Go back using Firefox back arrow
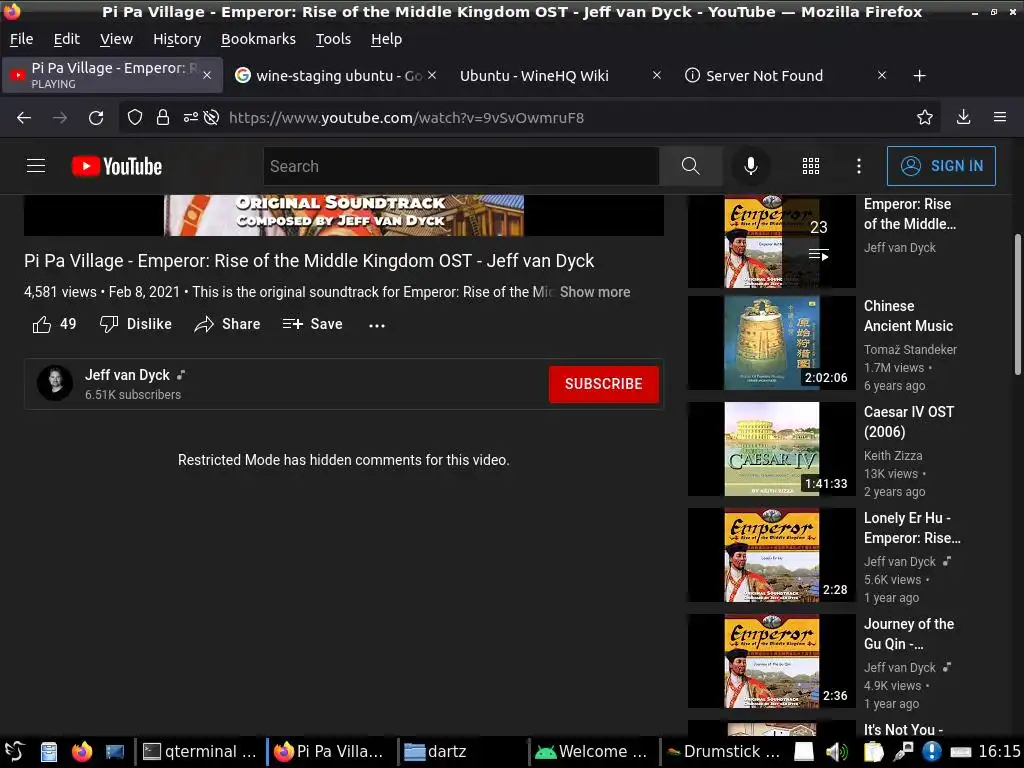This screenshot has height=768, width=1024. [x=24, y=118]
